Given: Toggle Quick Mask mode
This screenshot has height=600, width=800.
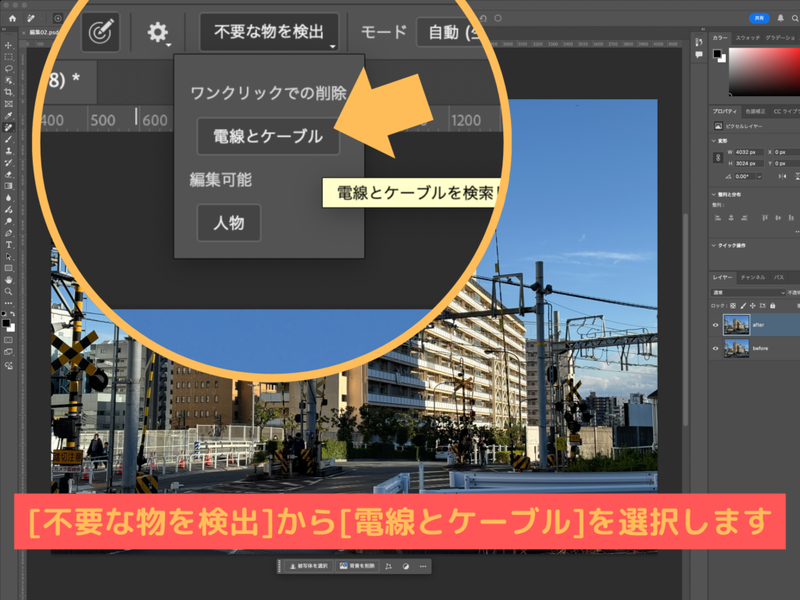Looking at the screenshot, I should (x=8, y=340).
